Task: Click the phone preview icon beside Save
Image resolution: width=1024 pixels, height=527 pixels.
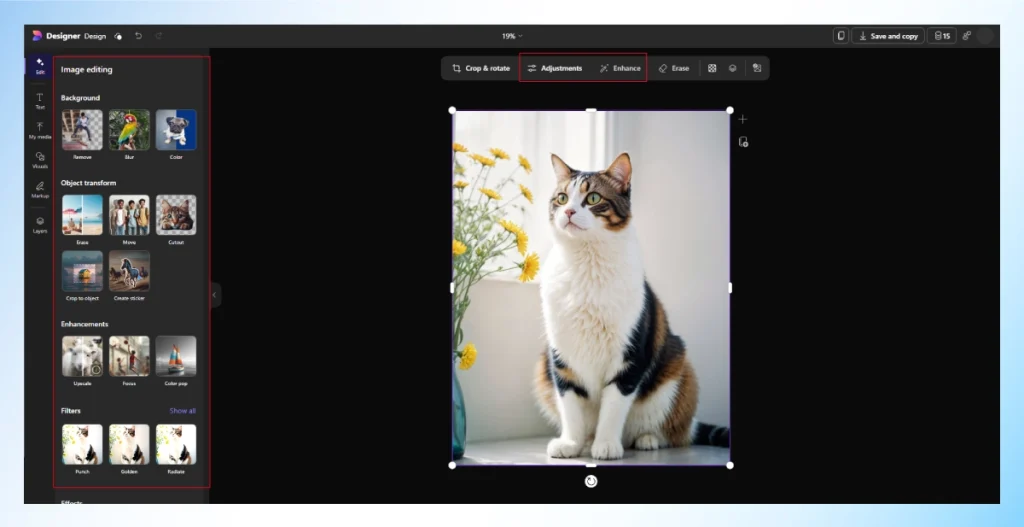Action: click(841, 36)
